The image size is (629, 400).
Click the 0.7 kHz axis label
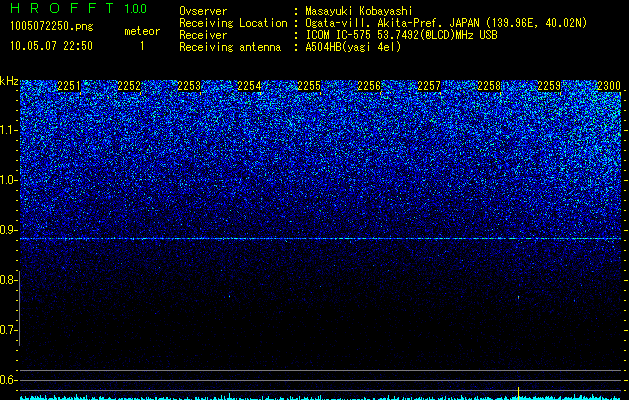8,330
